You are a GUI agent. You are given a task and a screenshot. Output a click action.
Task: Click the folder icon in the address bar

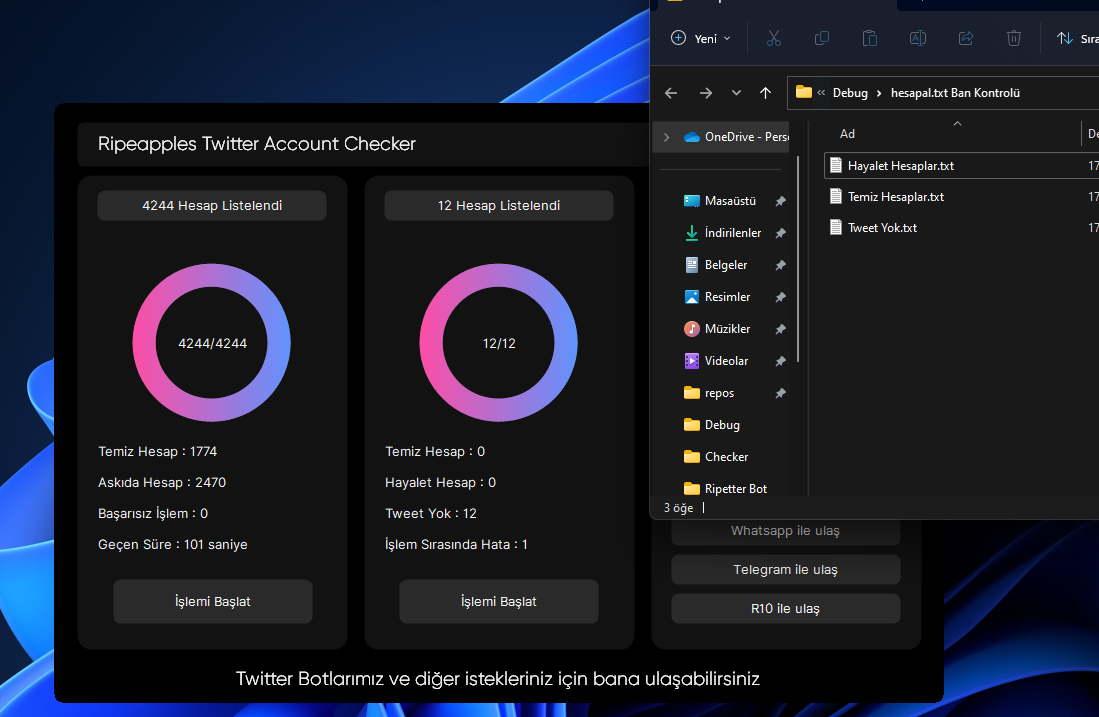point(804,92)
